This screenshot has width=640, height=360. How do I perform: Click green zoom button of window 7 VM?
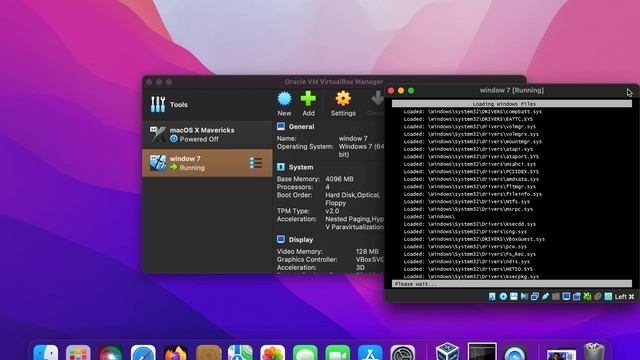[x=411, y=91]
